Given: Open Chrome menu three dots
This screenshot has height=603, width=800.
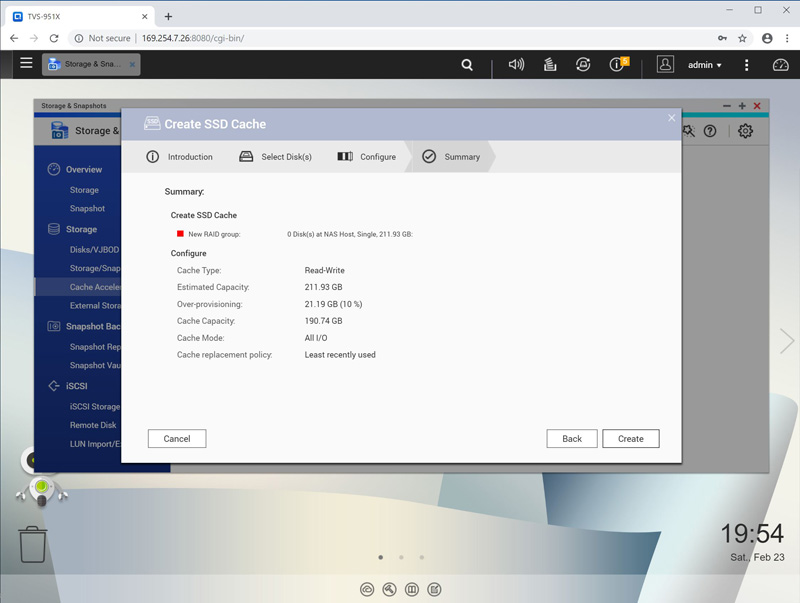Looking at the screenshot, I should point(787,38).
